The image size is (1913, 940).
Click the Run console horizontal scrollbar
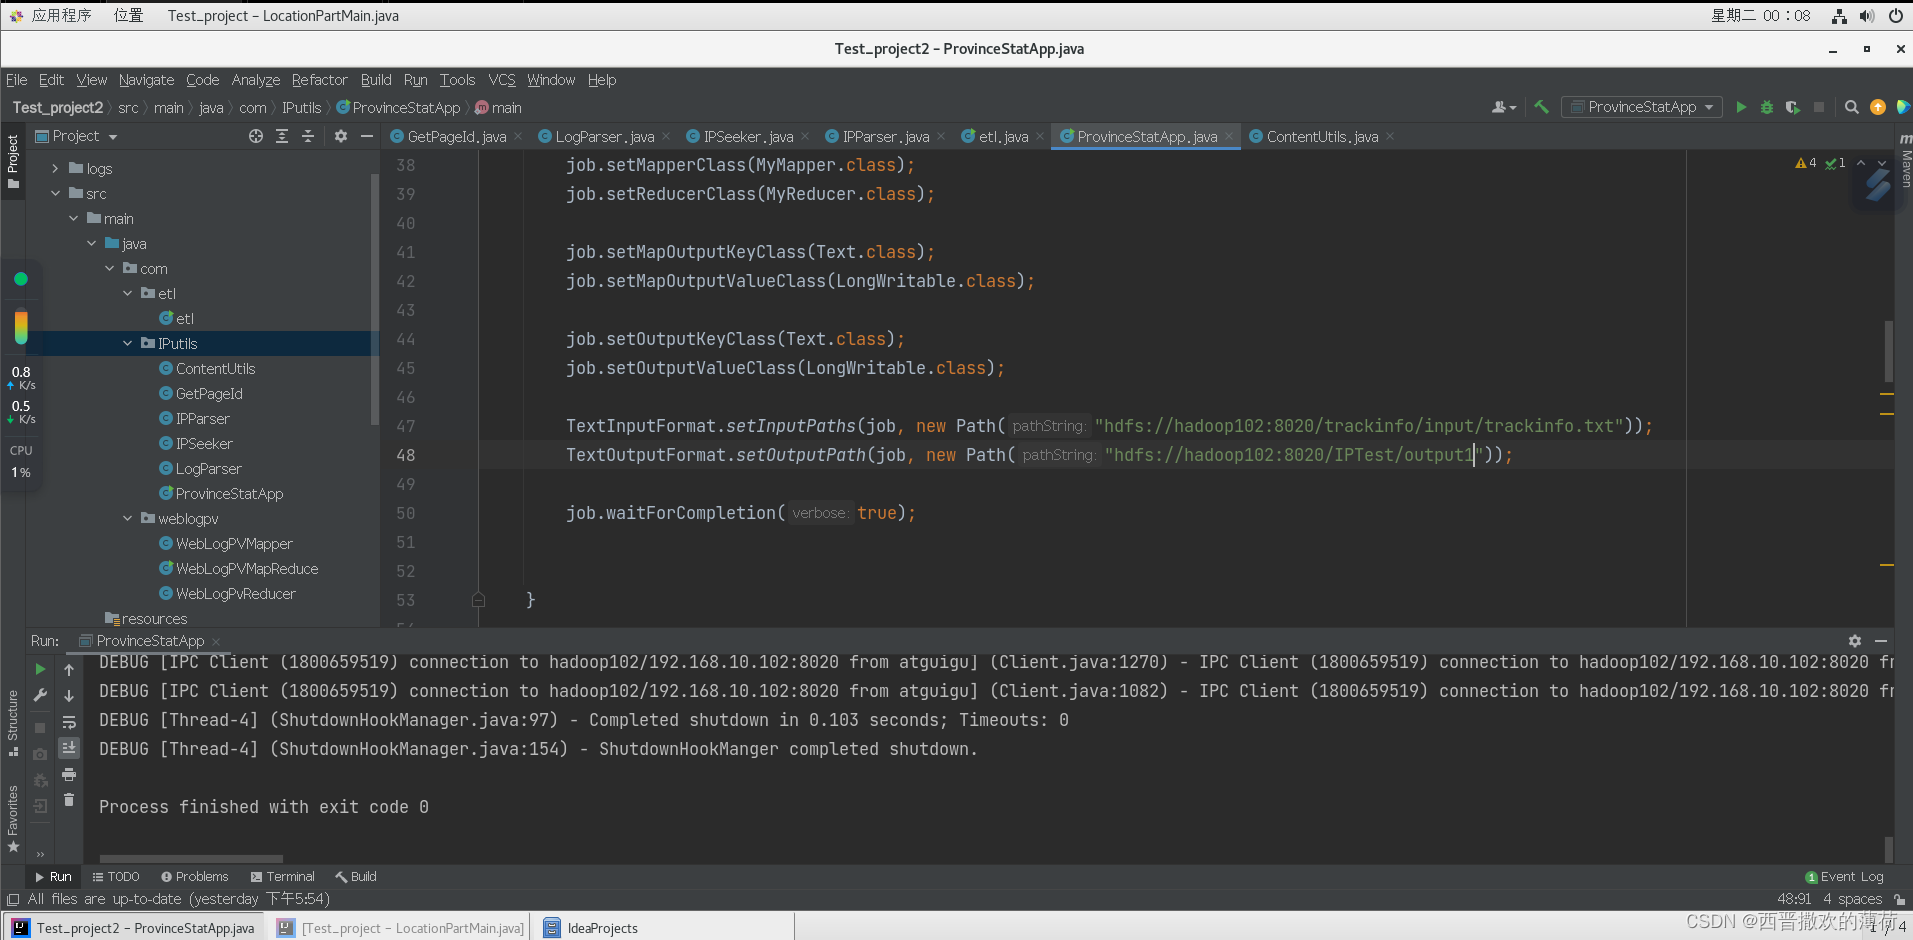pyautogui.click(x=190, y=858)
